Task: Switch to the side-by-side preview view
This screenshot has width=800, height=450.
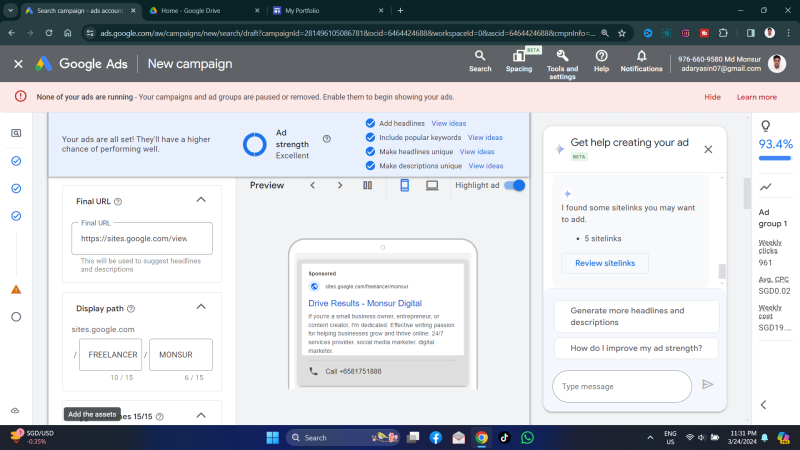Action: pyautogui.click(x=367, y=185)
